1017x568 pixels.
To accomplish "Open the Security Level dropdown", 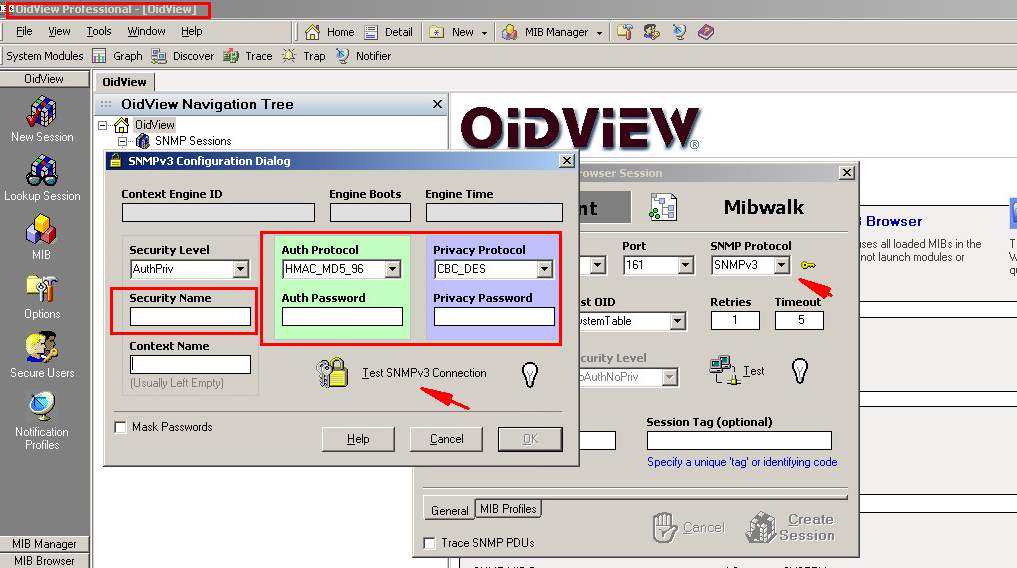I will click(240, 269).
